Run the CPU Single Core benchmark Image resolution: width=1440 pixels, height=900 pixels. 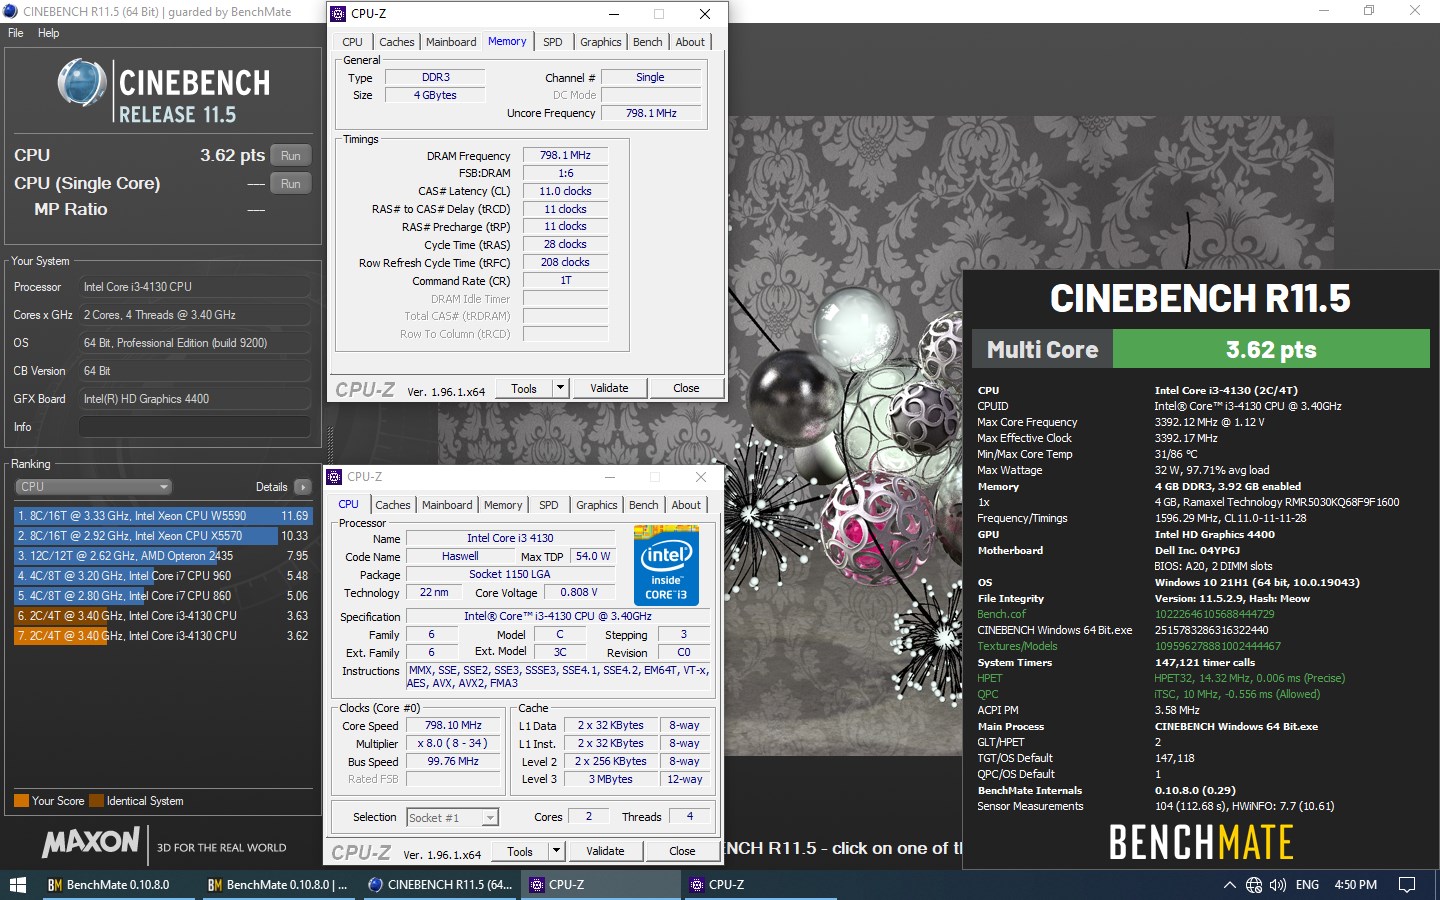[291, 183]
